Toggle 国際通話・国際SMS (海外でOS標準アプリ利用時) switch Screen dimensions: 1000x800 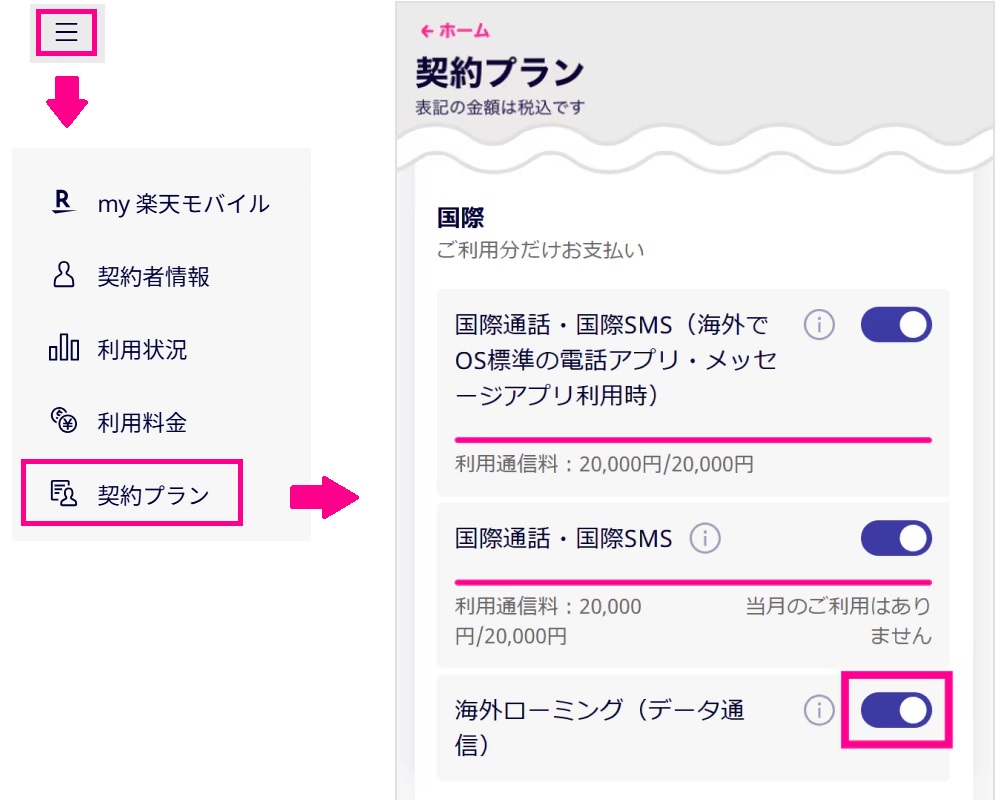(x=896, y=325)
